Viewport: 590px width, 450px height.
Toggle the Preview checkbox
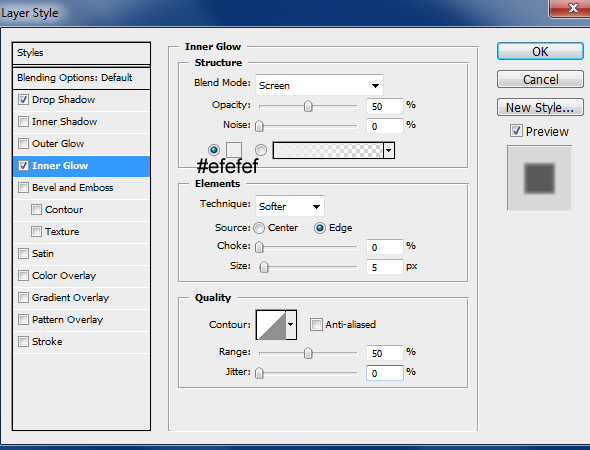click(x=516, y=131)
